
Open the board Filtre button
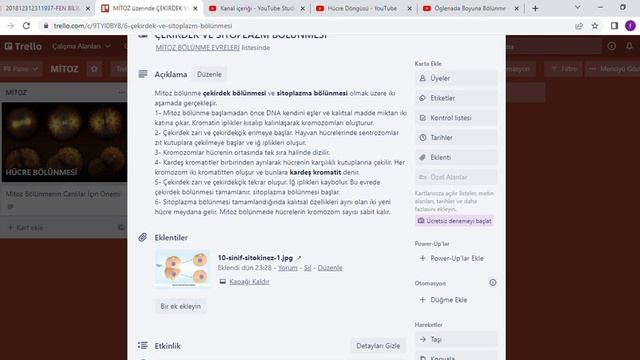pyautogui.click(x=563, y=69)
